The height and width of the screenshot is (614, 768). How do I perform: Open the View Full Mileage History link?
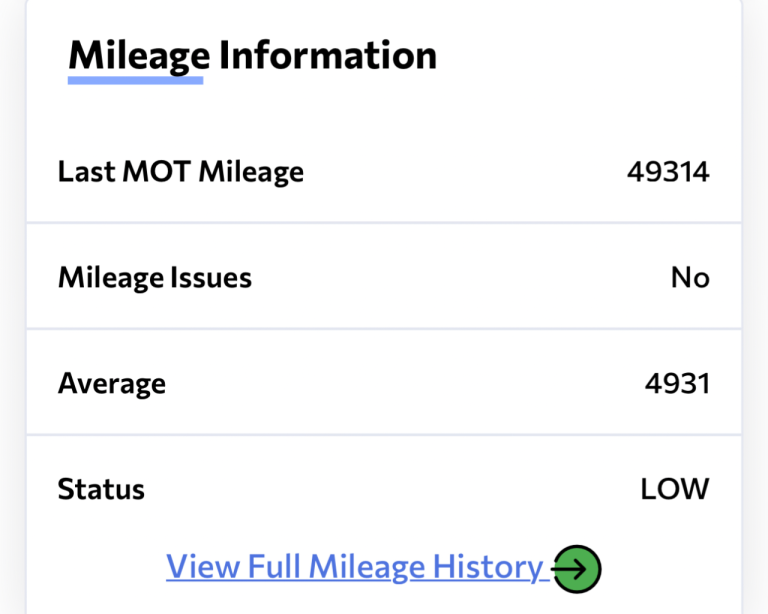(x=355, y=567)
